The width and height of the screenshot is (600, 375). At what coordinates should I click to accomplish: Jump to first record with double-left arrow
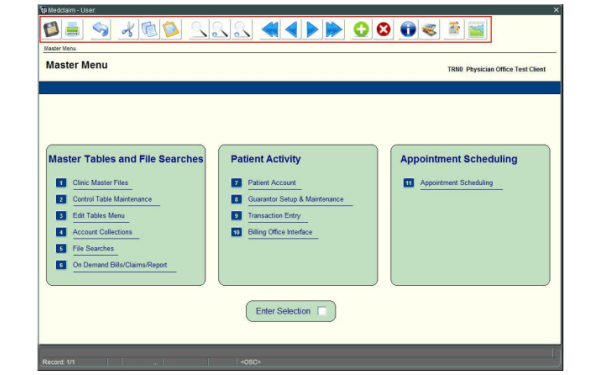coord(270,29)
